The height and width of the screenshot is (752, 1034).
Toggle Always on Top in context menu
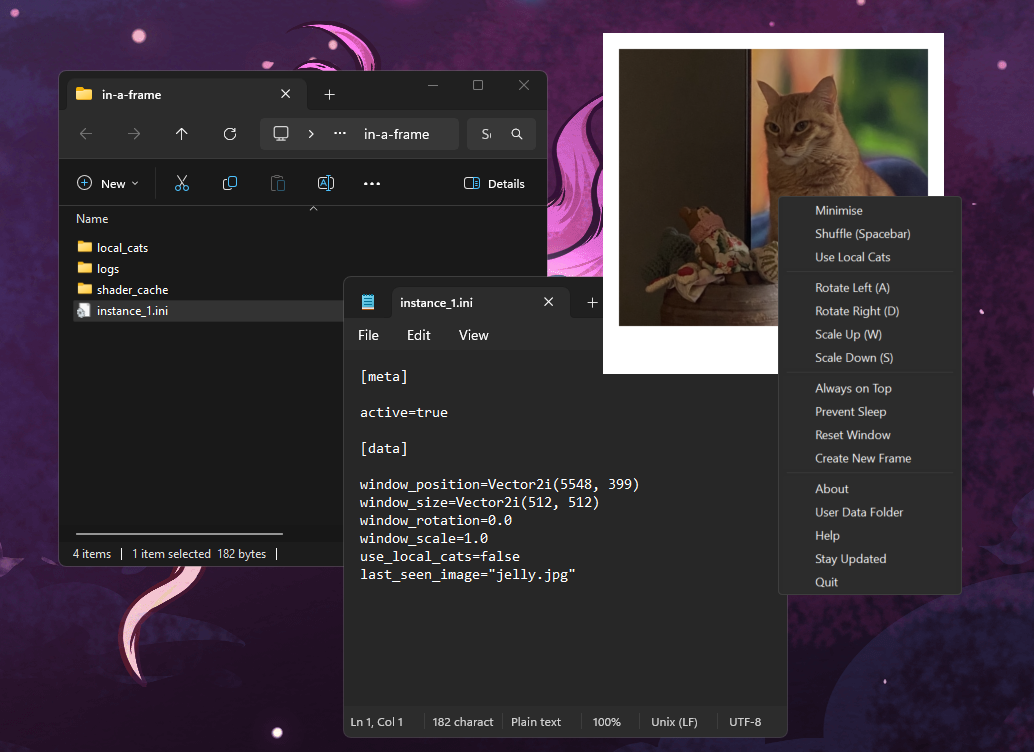pos(853,389)
